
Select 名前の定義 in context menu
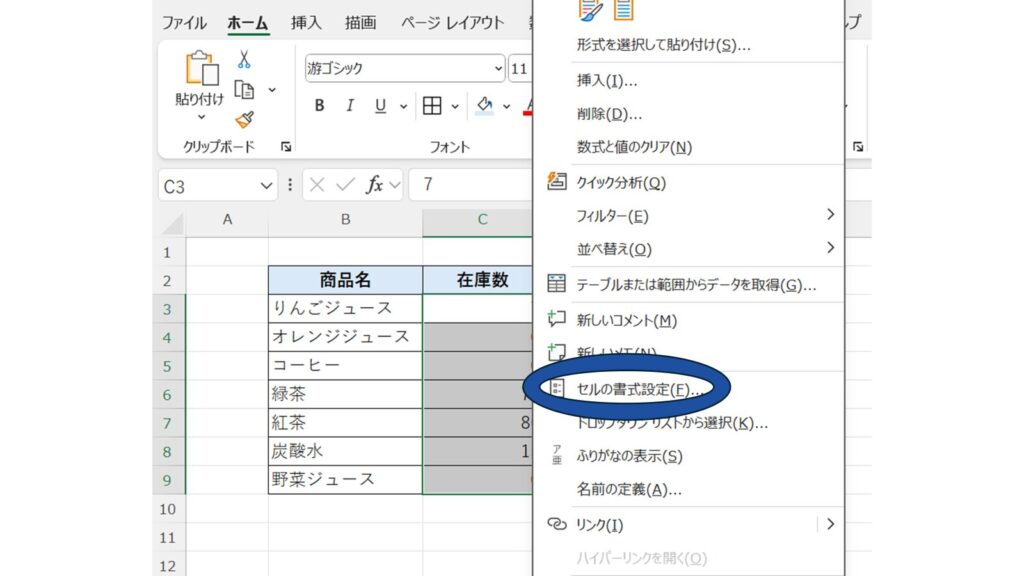pyautogui.click(x=629, y=490)
